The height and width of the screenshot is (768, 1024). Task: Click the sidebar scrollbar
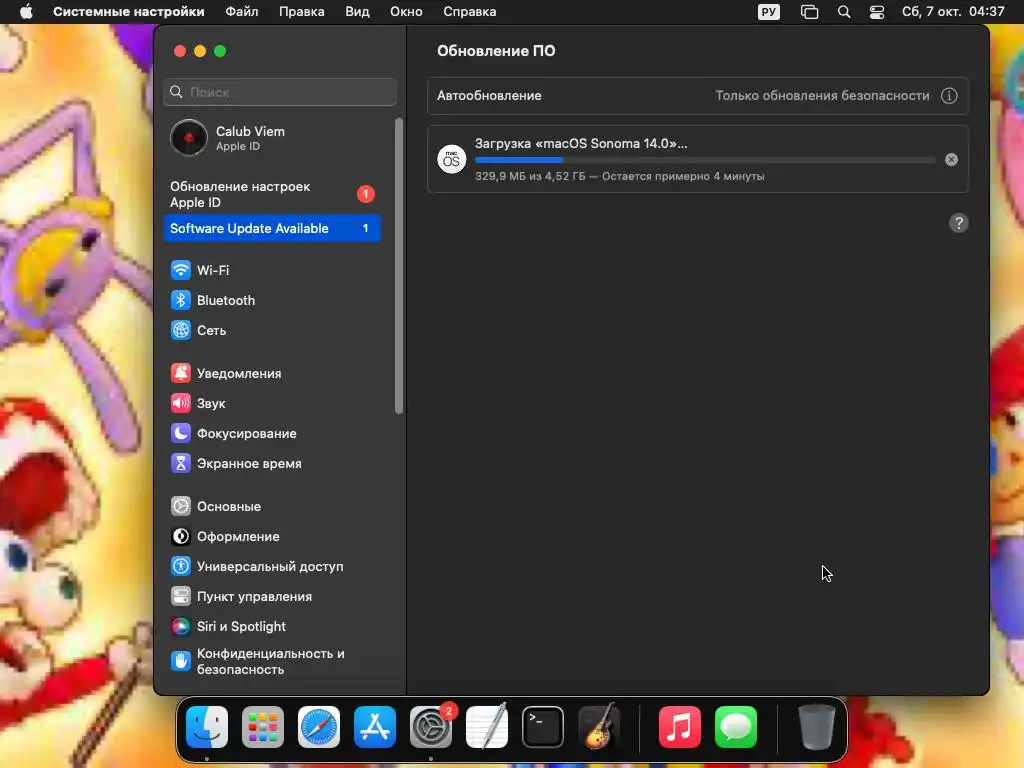click(x=399, y=266)
